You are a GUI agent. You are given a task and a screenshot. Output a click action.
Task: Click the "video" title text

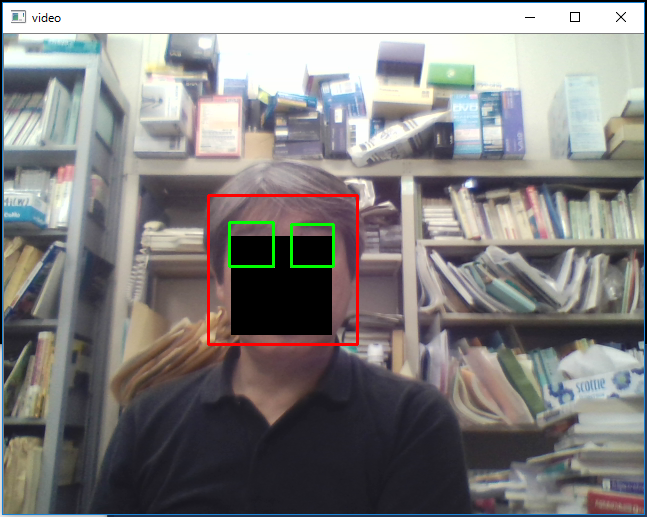(46, 17)
